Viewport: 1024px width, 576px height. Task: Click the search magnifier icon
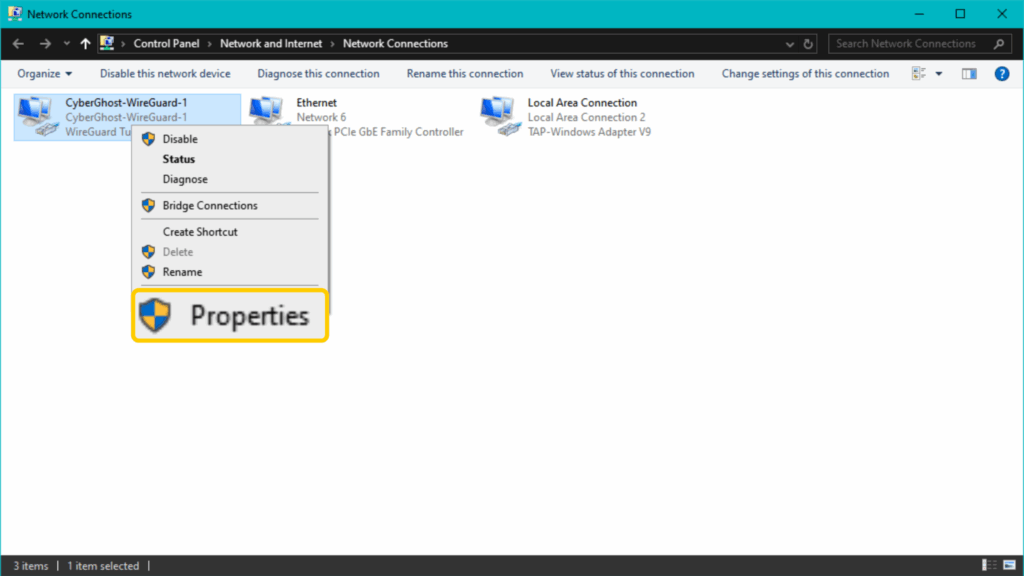[999, 44]
